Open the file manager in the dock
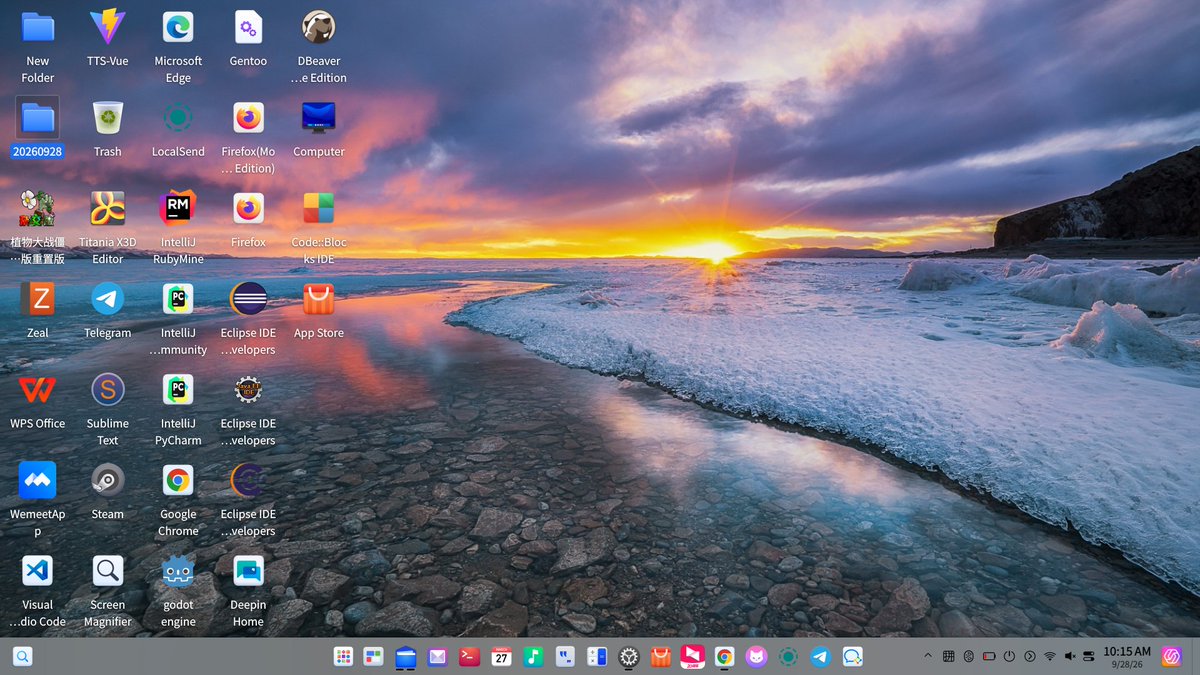Screen dimensions: 1200x675 pyautogui.click(x=405, y=657)
